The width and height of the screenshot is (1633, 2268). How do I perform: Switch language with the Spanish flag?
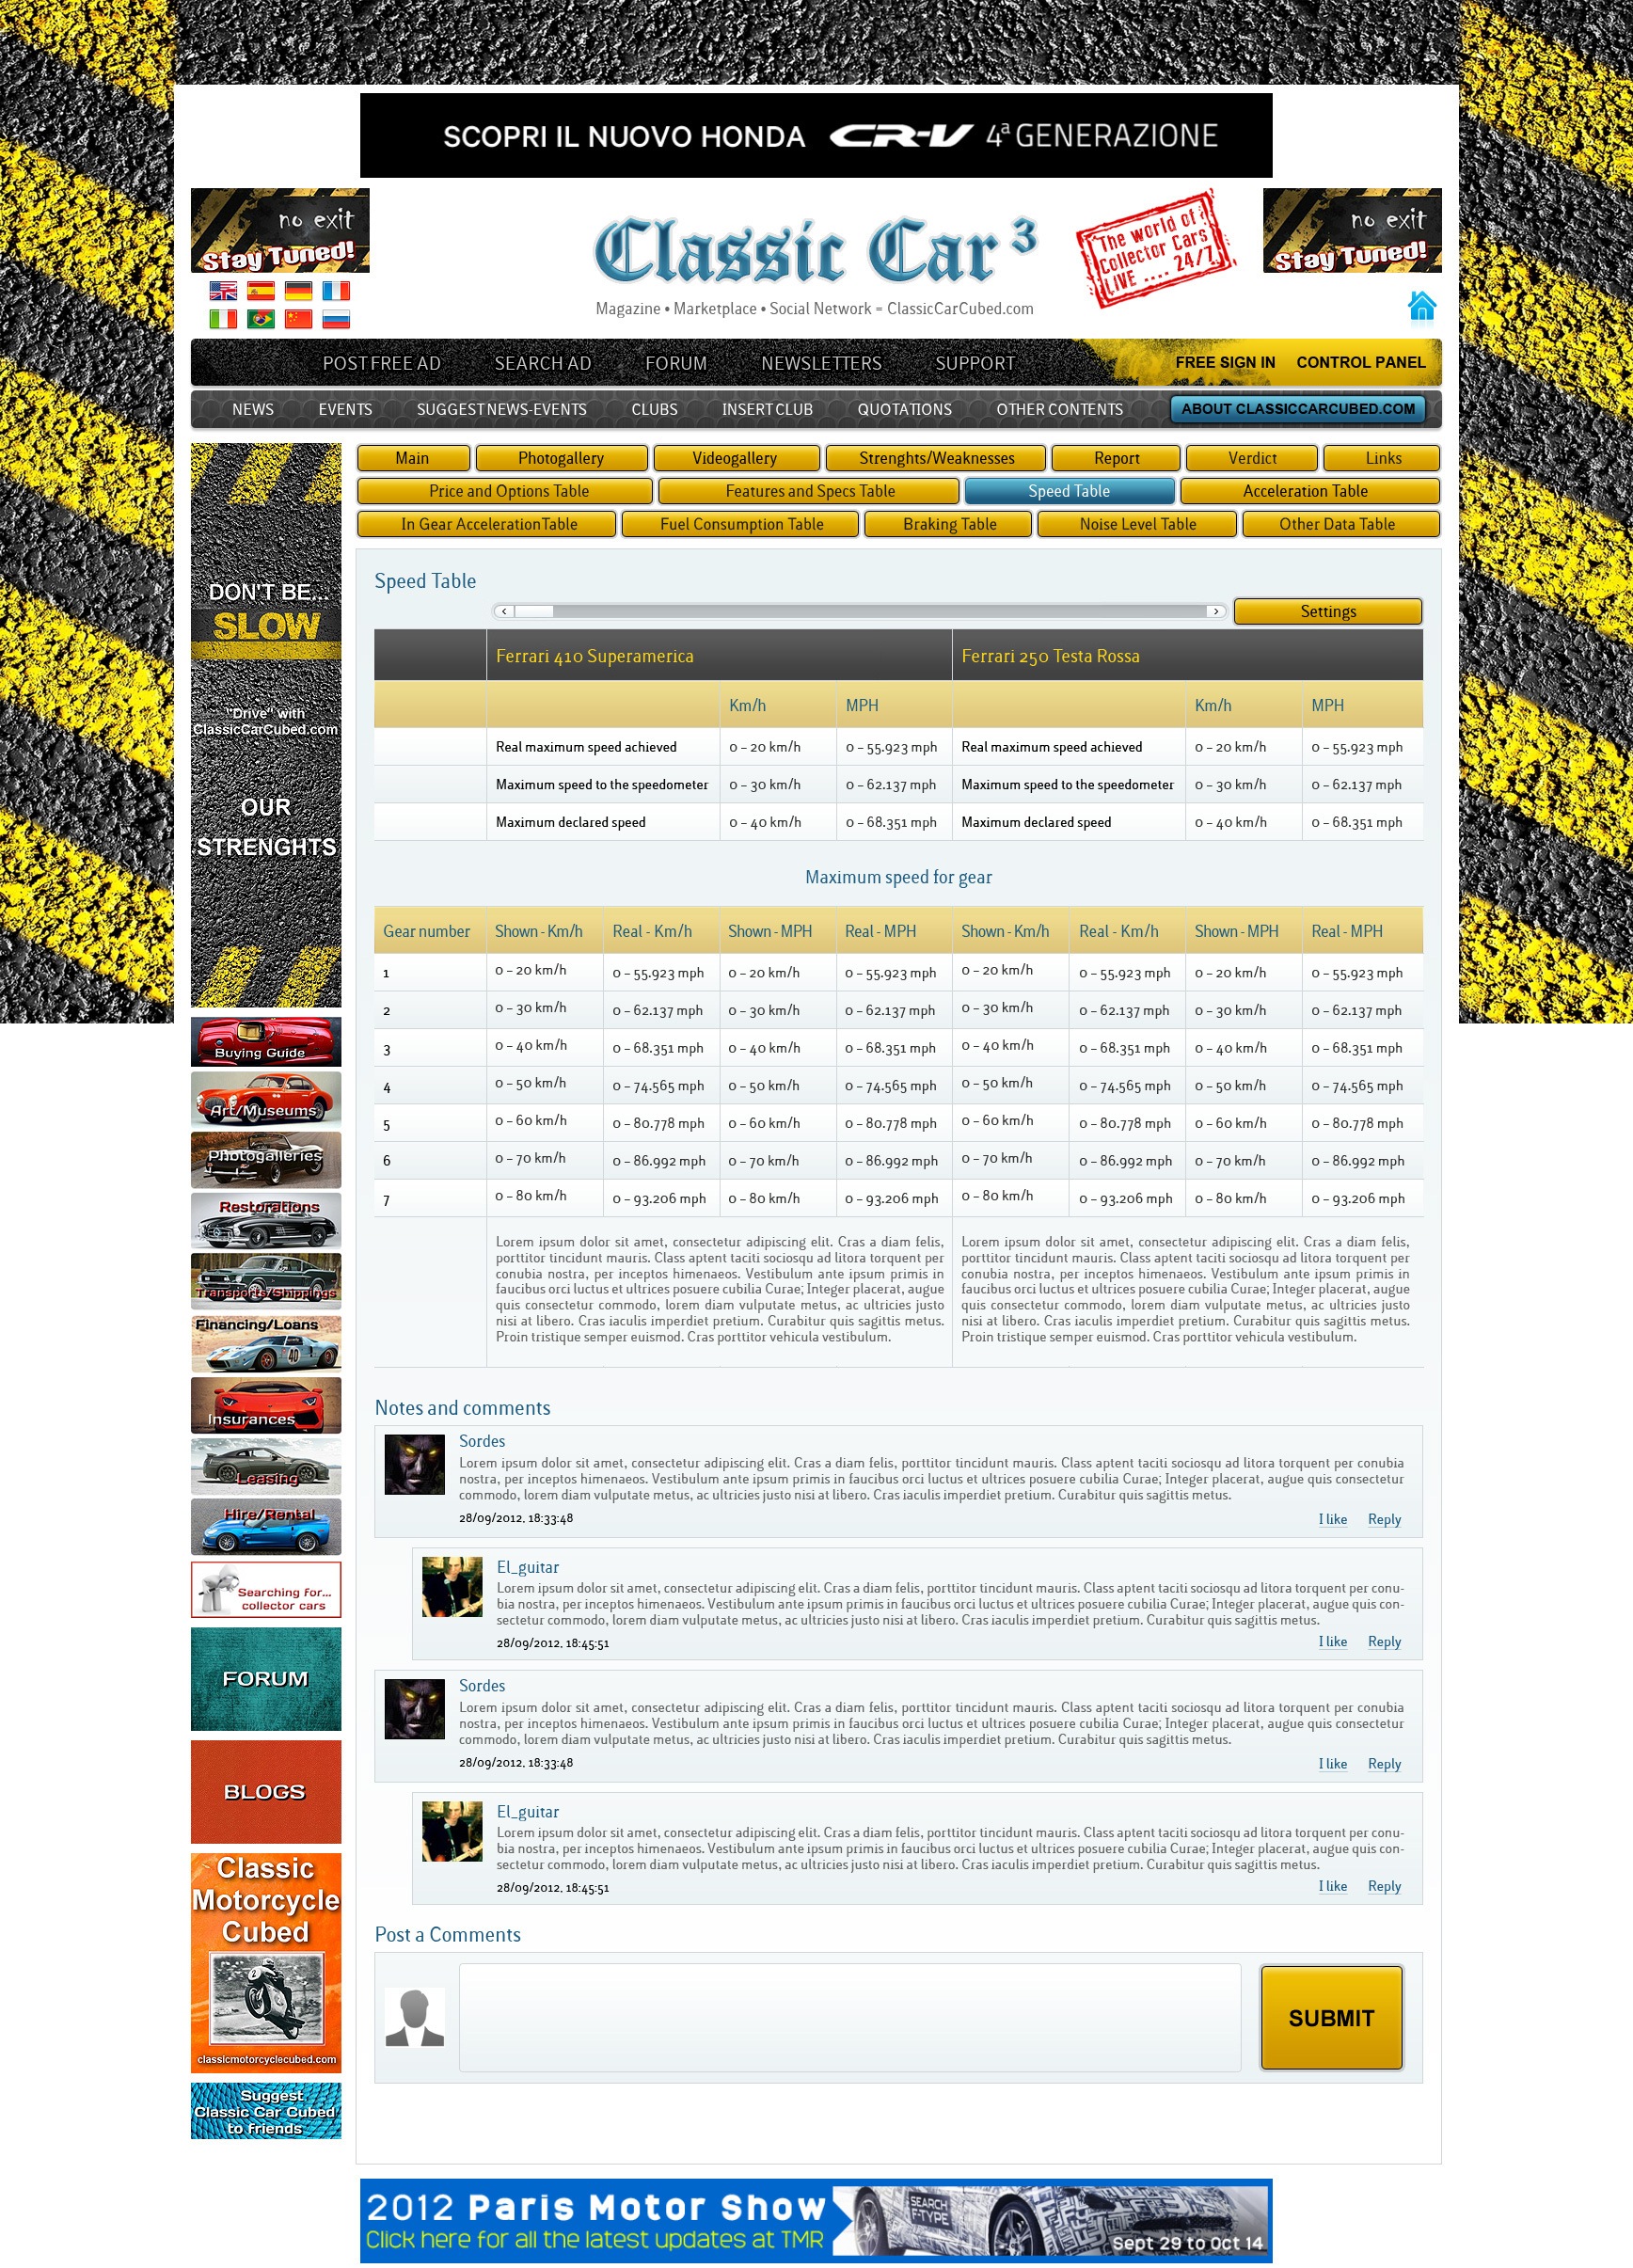[x=261, y=291]
